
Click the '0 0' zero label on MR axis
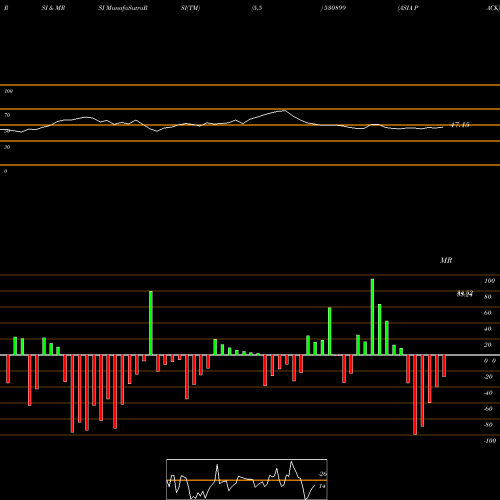coord(490,361)
